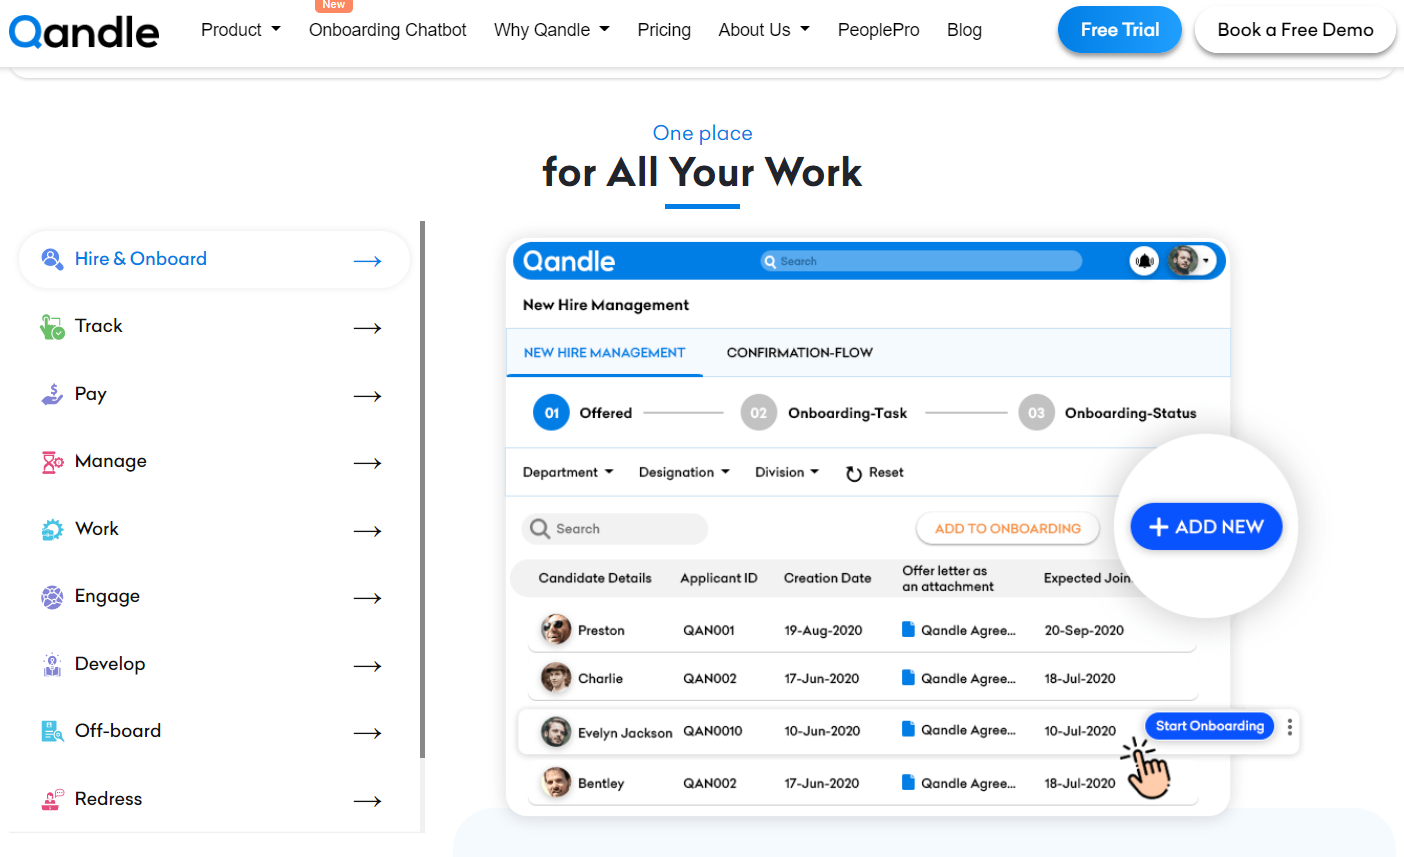Image resolution: width=1404 pixels, height=857 pixels.
Task: Click arrow next to Redress
Action: (368, 801)
